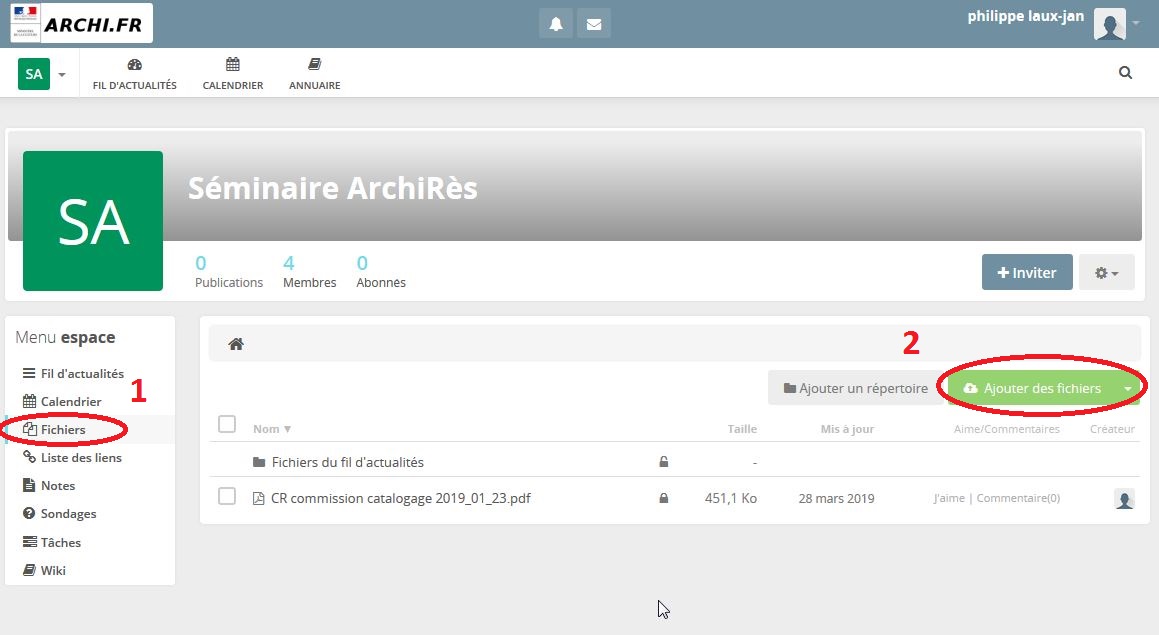This screenshot has height=635, width=1159.
Task: Open CR commission catalogage 2019_01_23.pdf
Action: pos(401,498)
